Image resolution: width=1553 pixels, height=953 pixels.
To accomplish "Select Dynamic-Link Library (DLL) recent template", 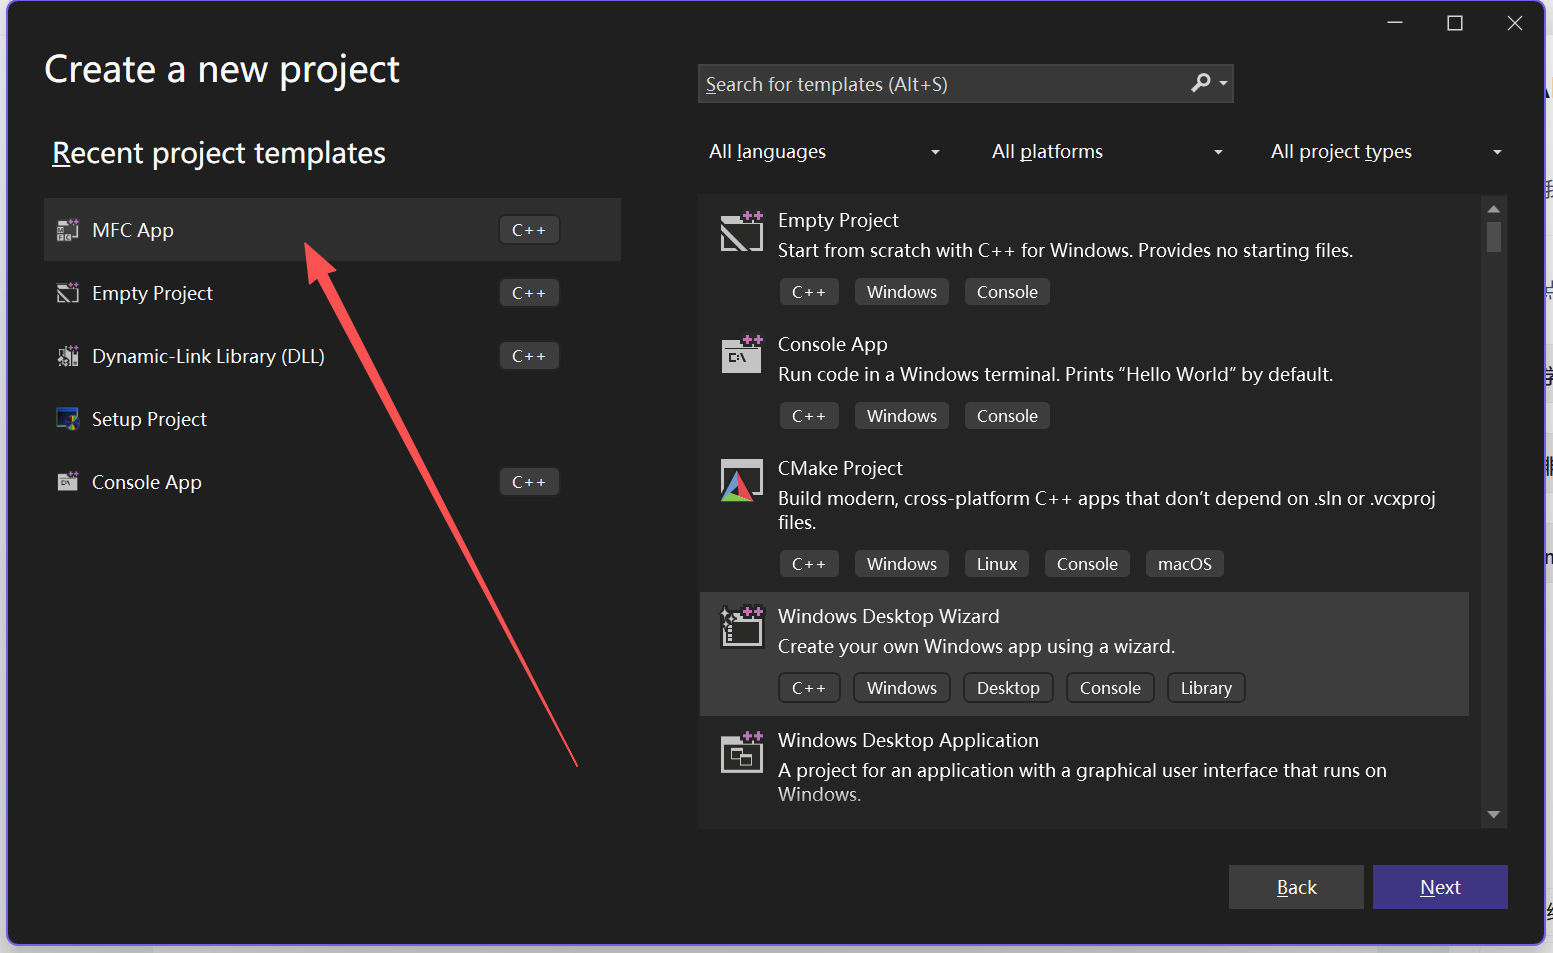I will [332, 356].
